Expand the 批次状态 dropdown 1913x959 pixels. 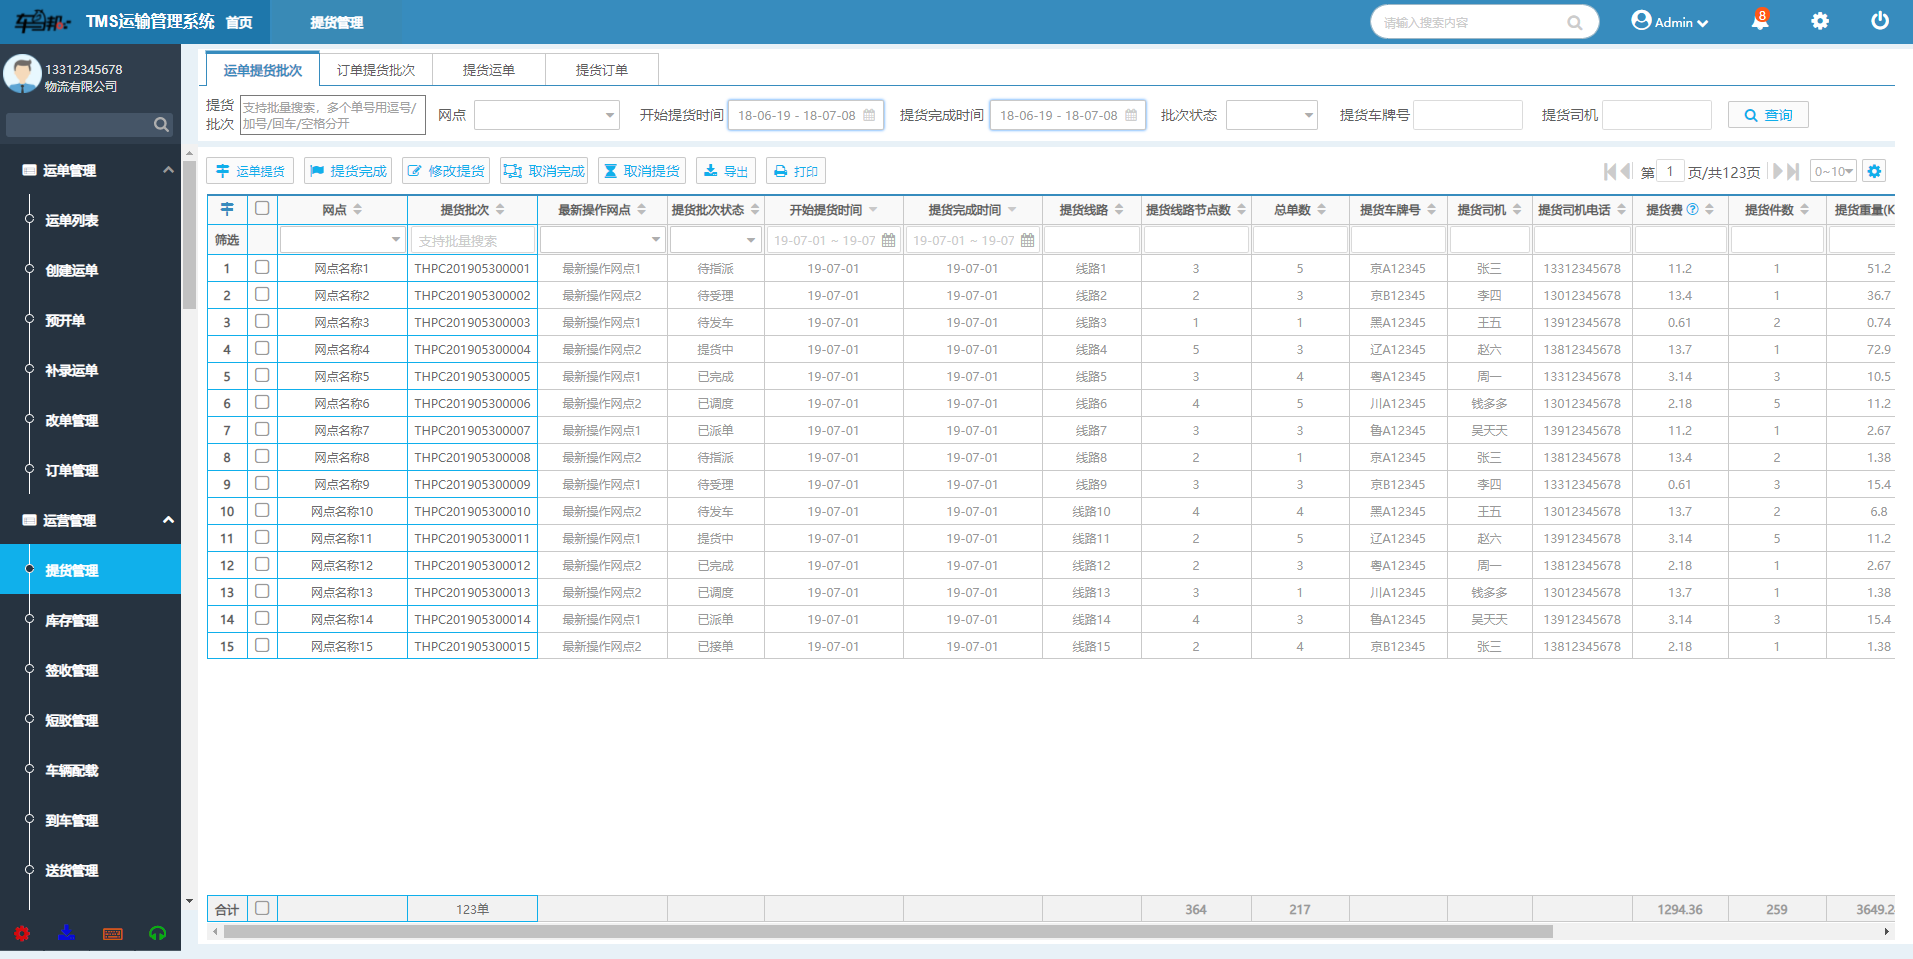[1271, 115]
